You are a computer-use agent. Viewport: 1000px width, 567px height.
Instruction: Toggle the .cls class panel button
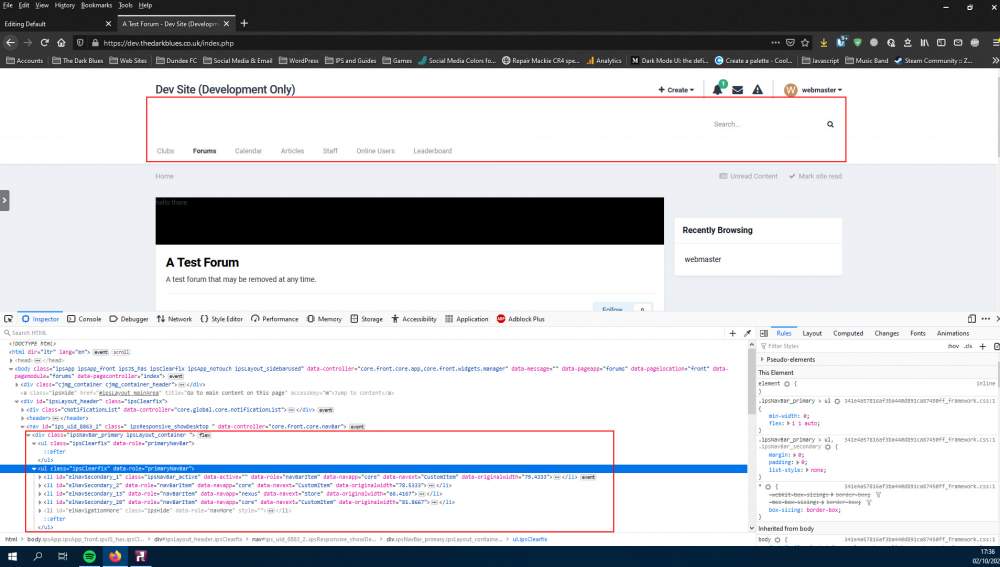click(x=967, y=345)
